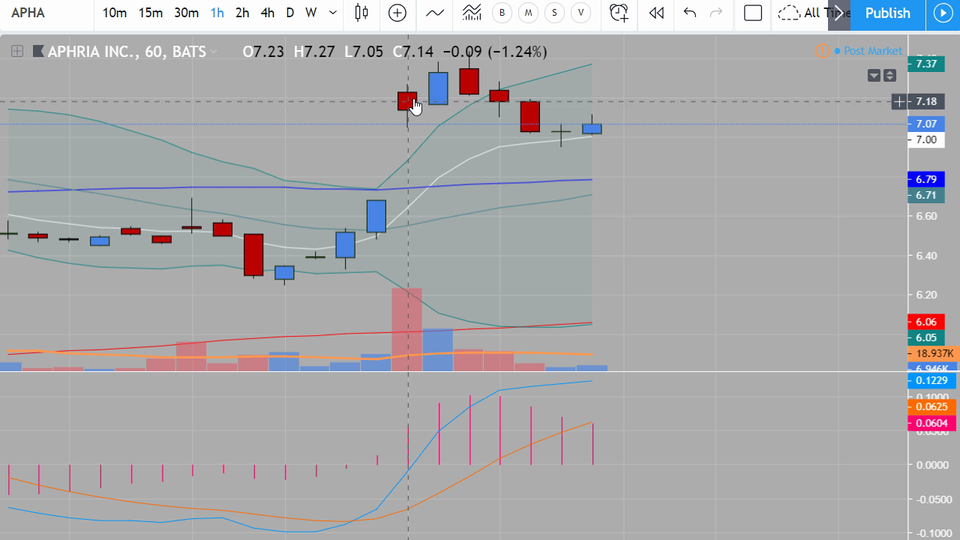This screenshot has height=540, width=960.
Task: Open the indicators line icon
Action: [x=435, y=13]
